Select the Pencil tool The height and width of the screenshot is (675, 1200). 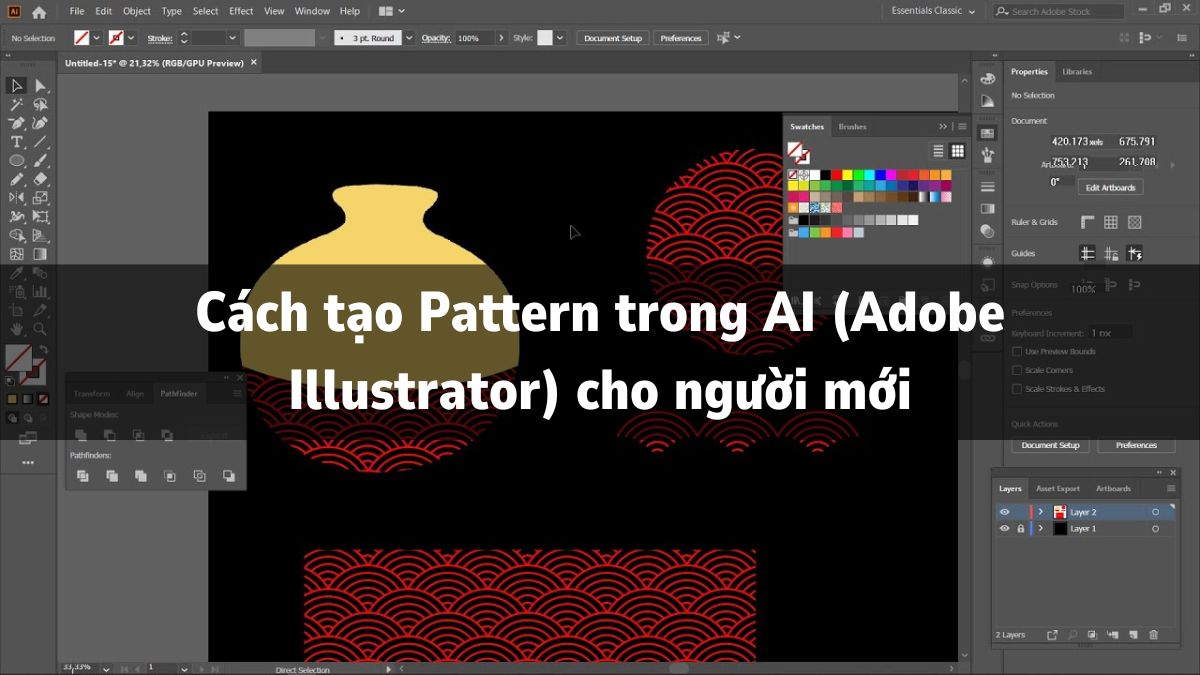tap(16, 177)
